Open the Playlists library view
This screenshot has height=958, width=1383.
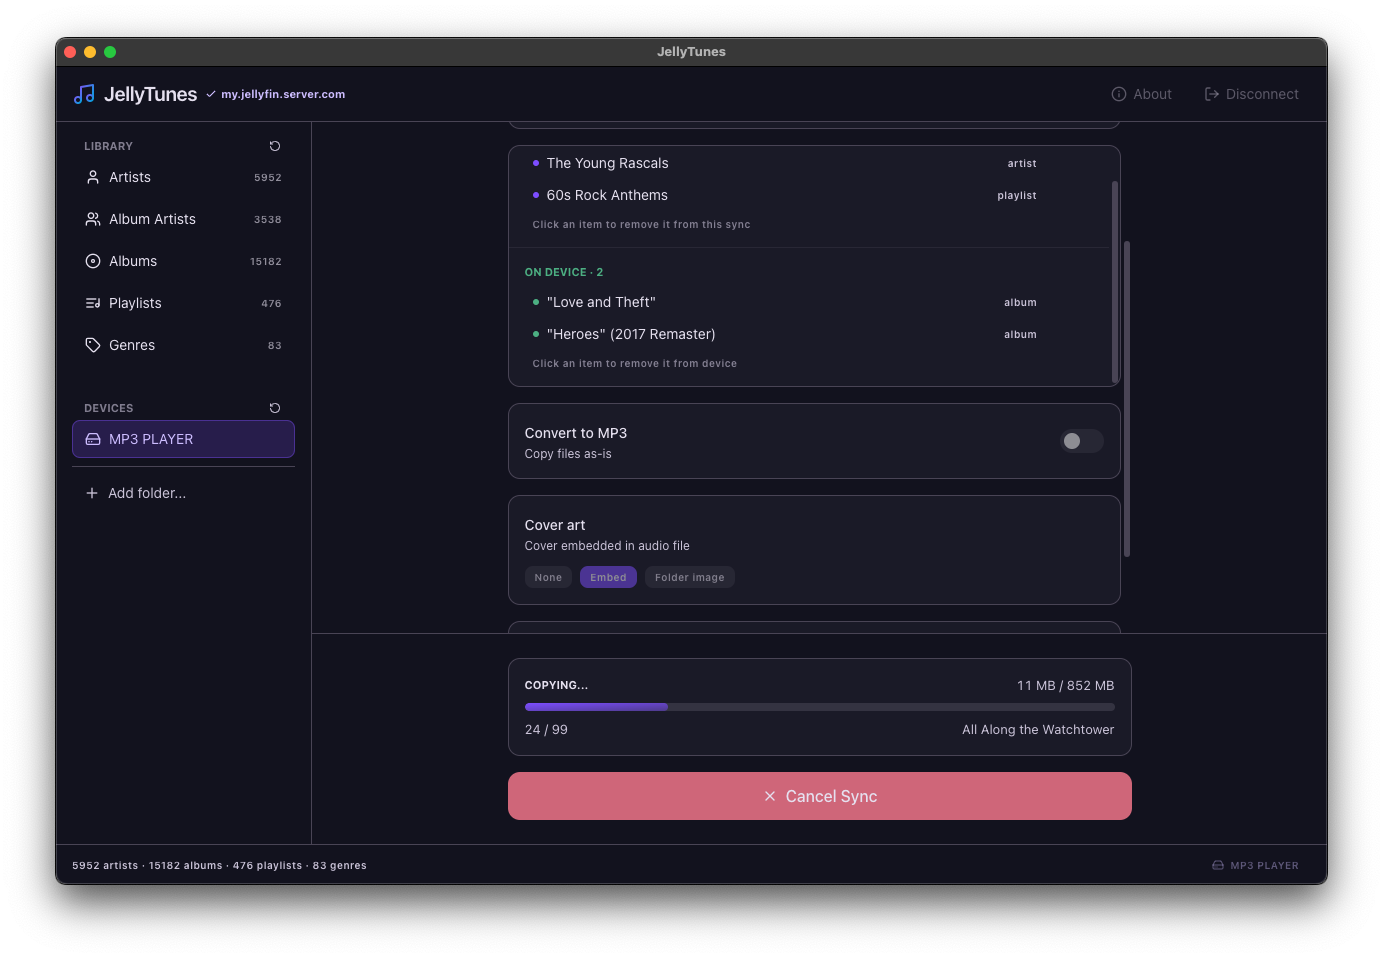pyautogui.click(x=183, y=303)
